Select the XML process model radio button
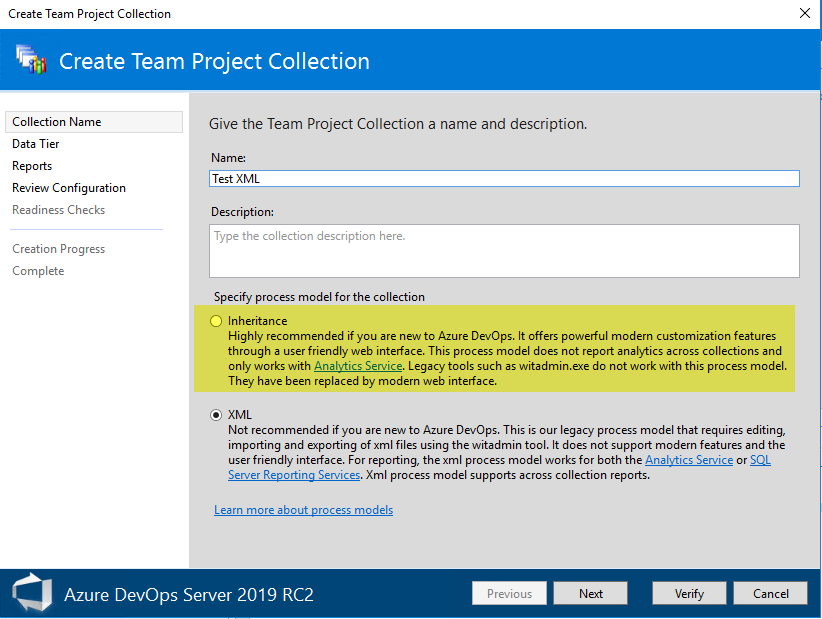The width and height of the screenshot is (822, 619). pyautogui.click(x=216, y=415)
